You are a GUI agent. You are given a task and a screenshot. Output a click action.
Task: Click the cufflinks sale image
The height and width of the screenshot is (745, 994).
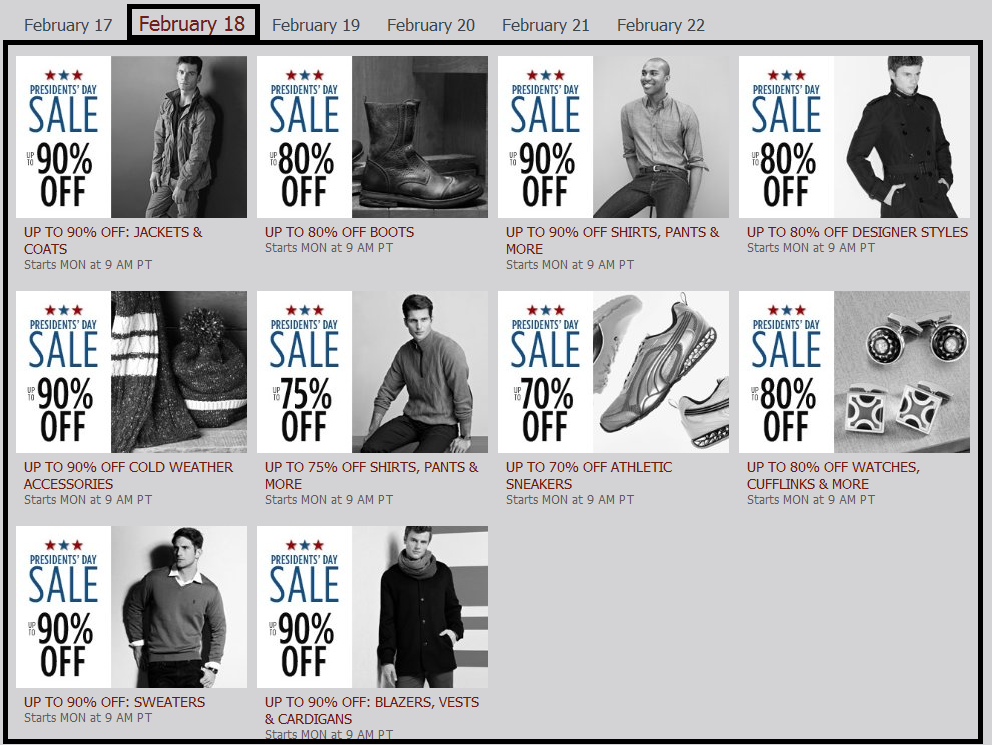[854, 372]
